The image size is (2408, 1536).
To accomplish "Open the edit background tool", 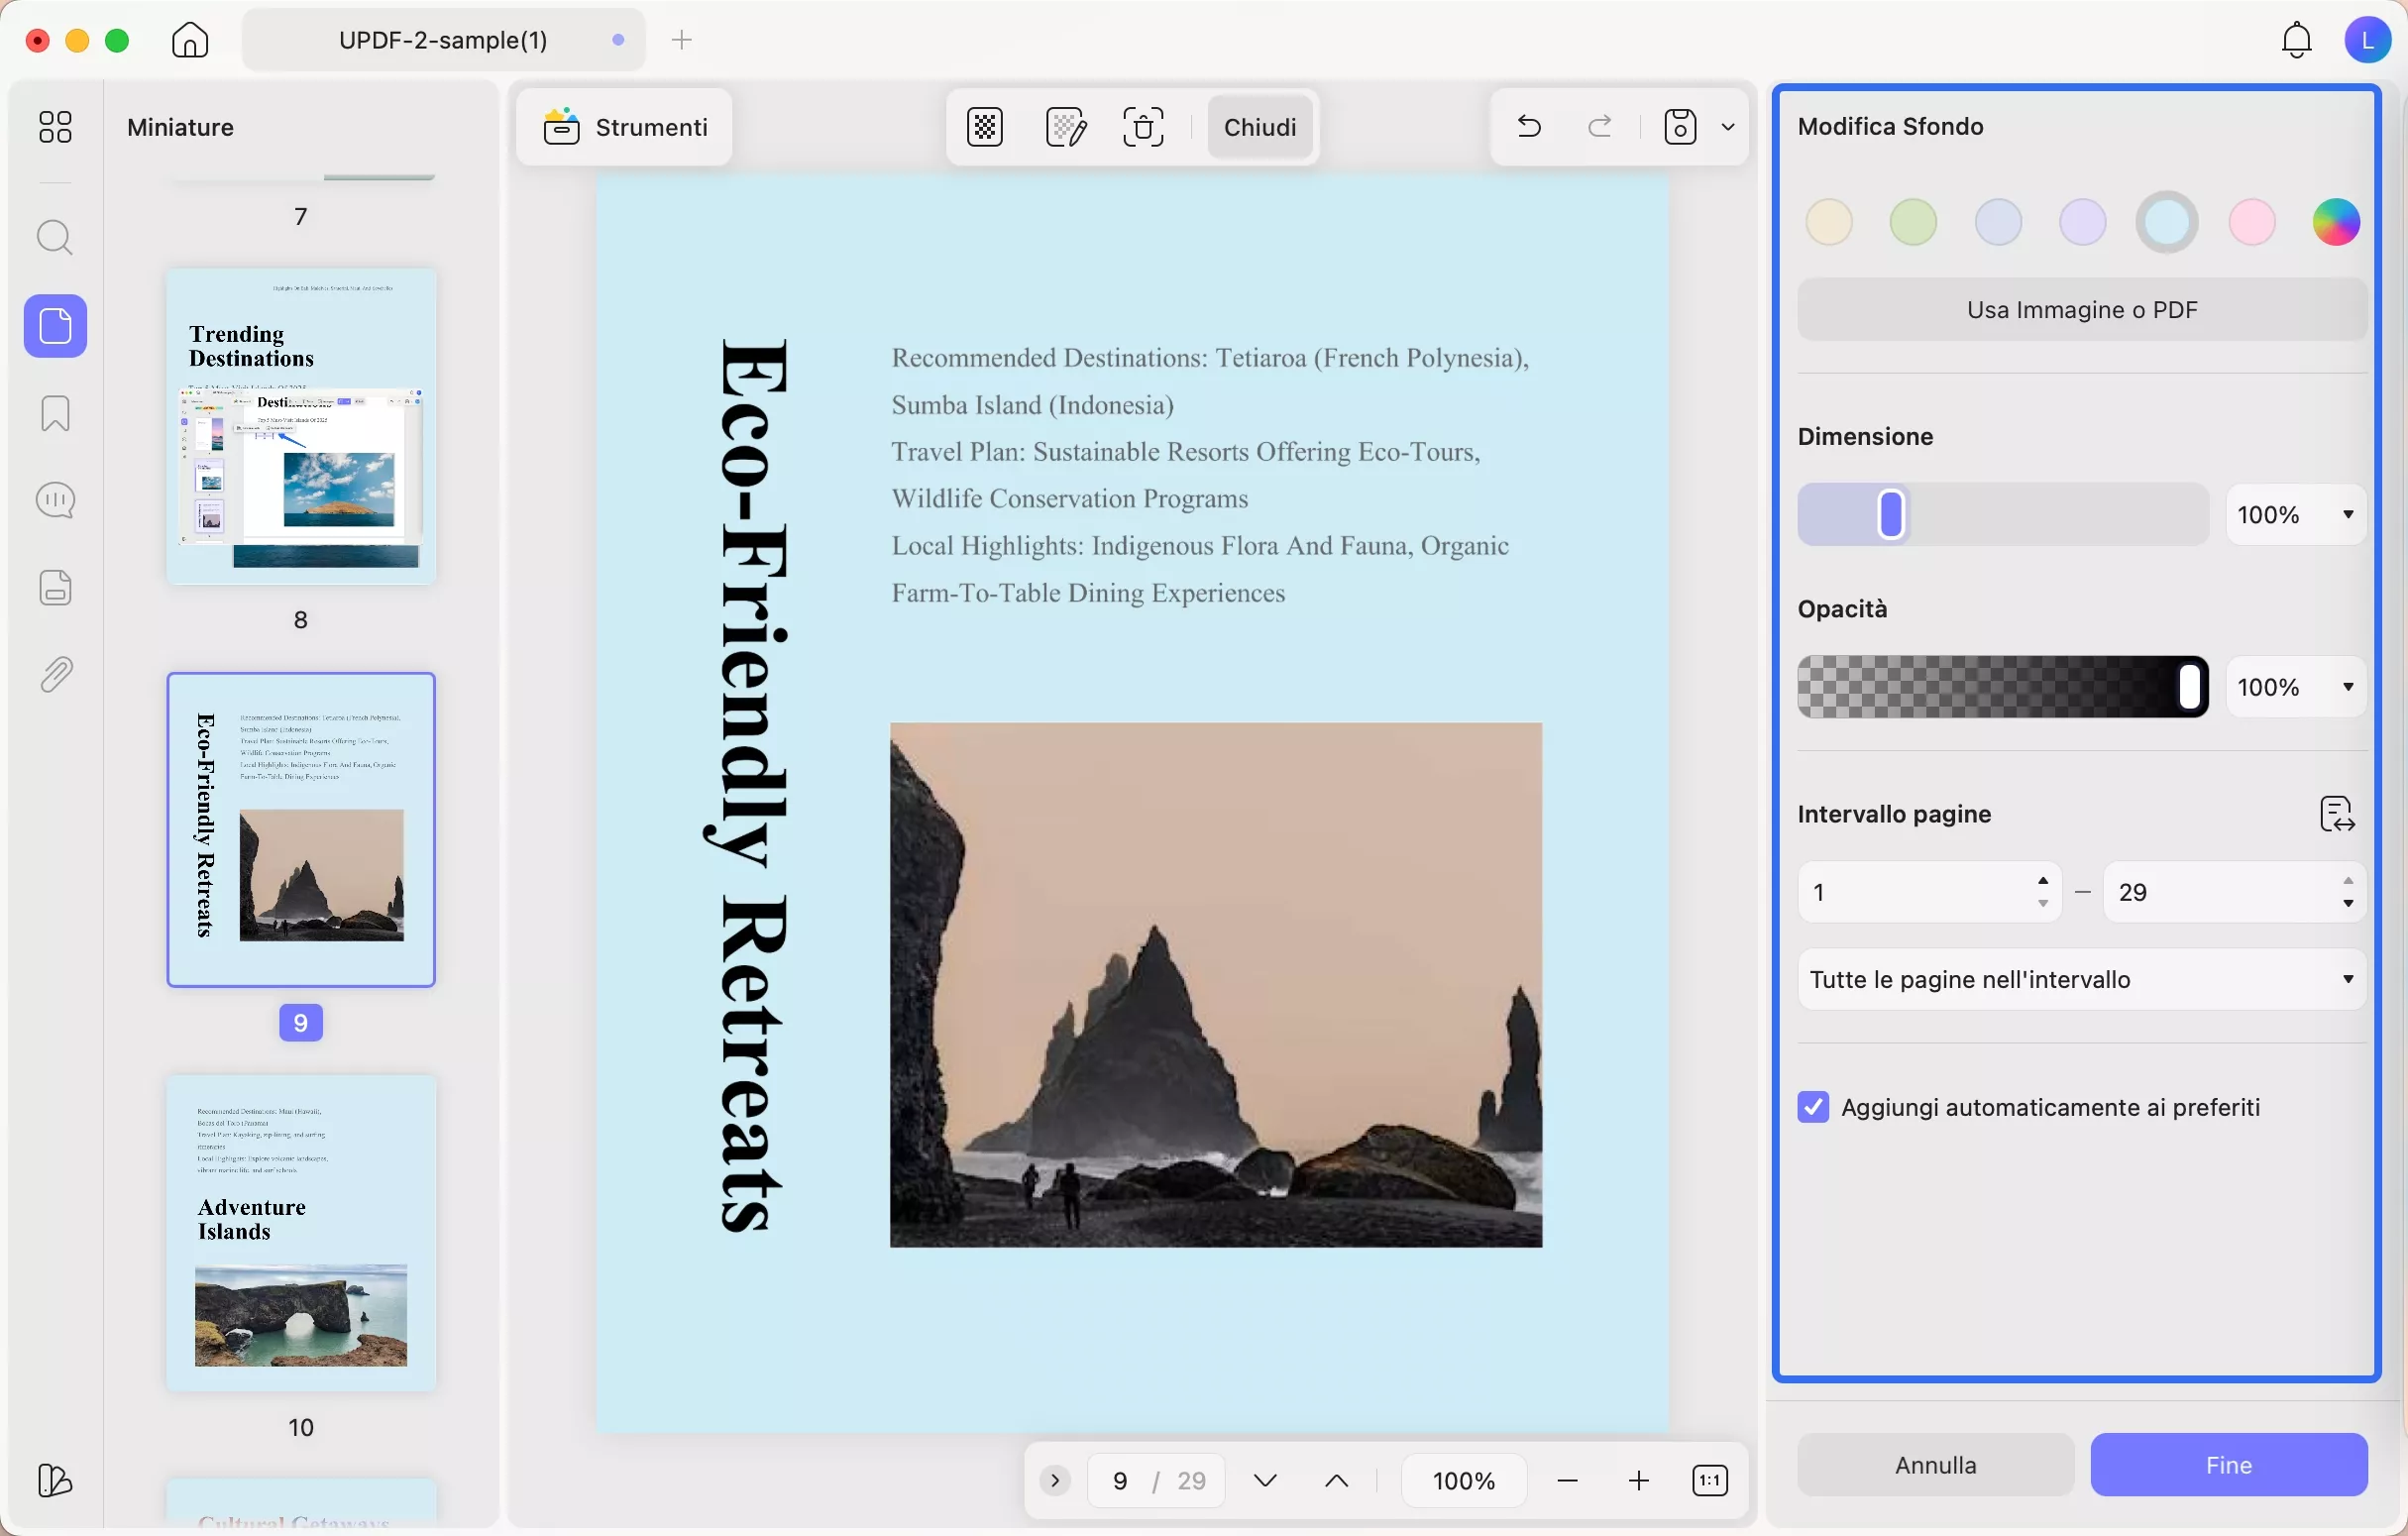I will pos(1065,127).
